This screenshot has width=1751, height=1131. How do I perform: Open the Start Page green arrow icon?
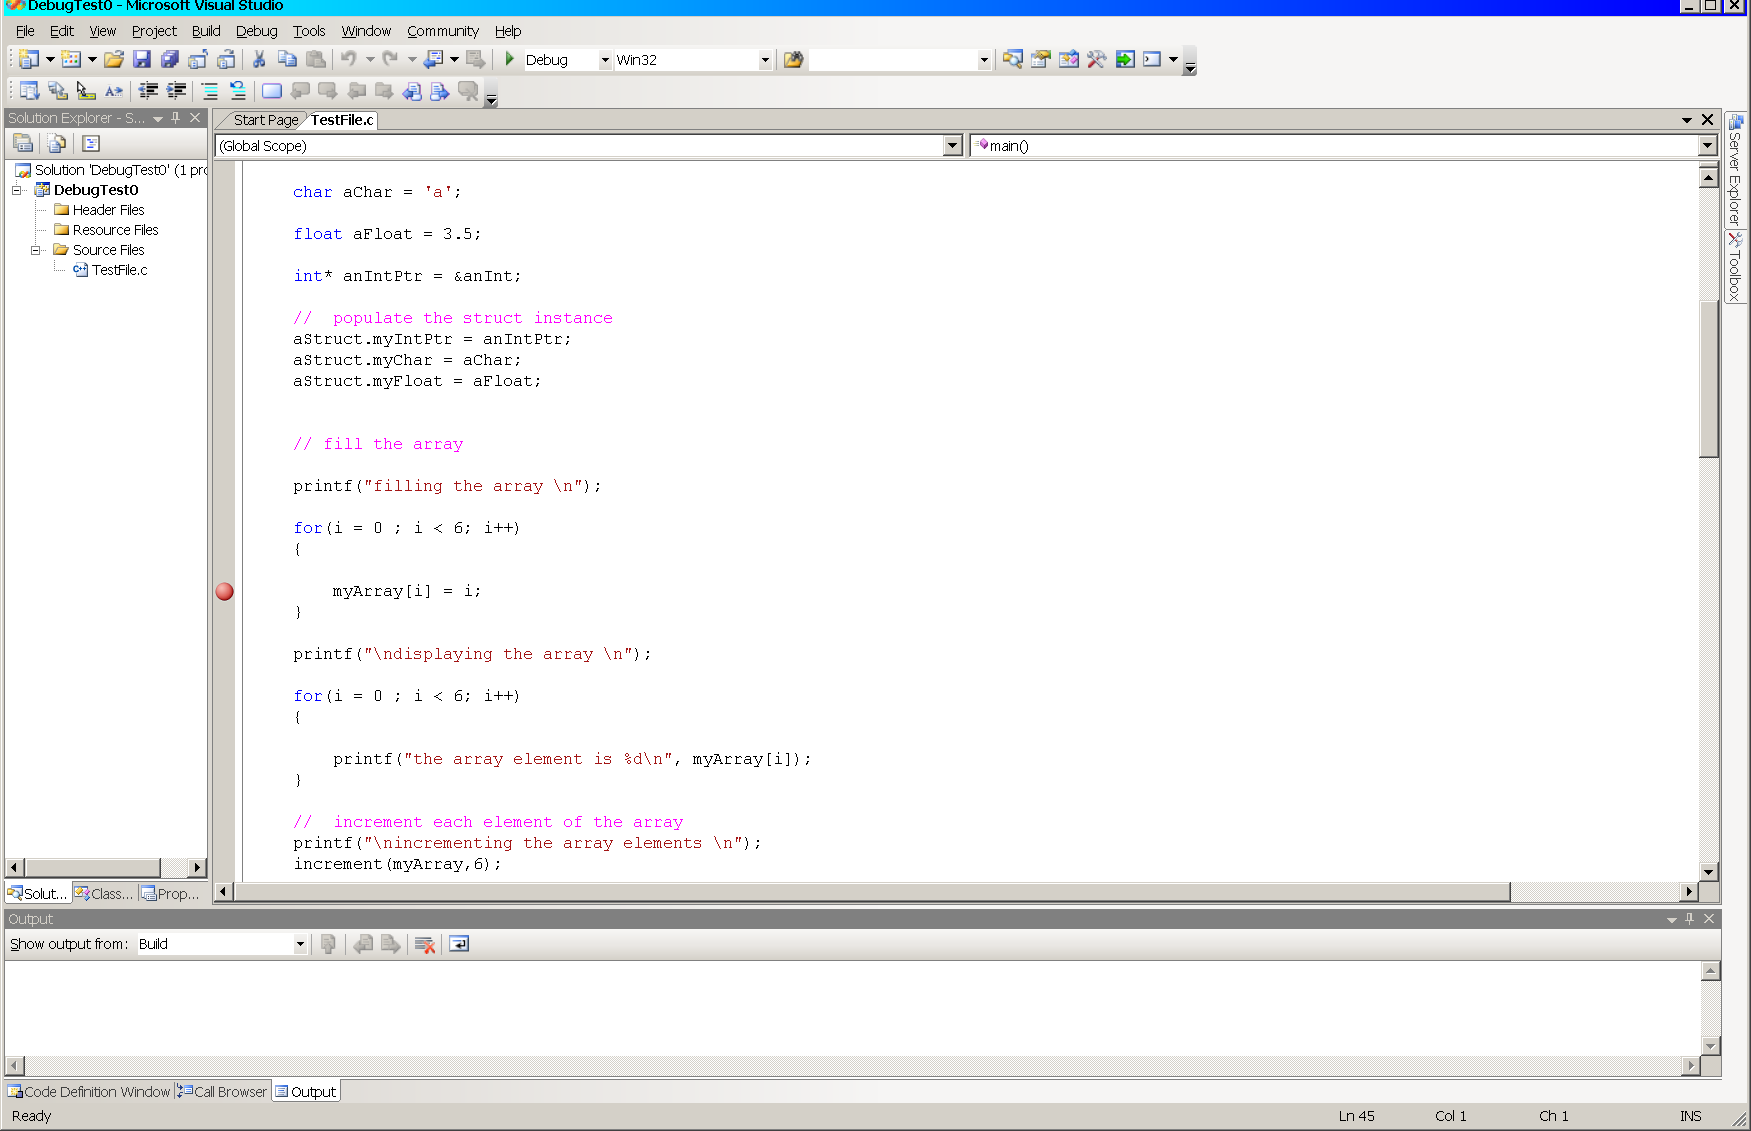(x=1125, y=60)
